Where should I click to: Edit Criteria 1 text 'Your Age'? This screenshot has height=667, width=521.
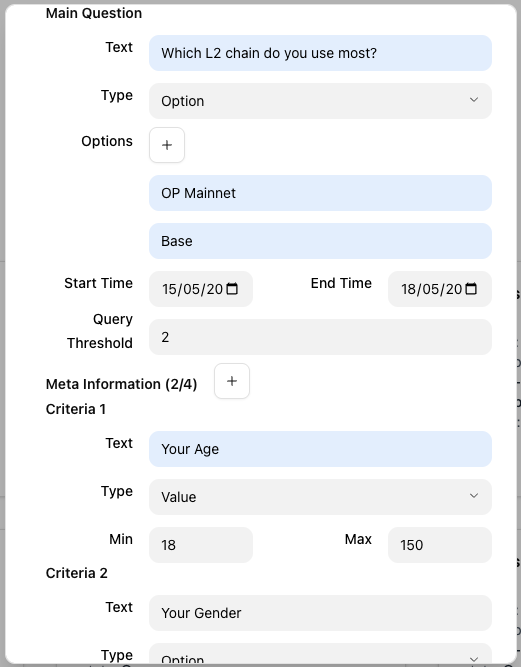pos(320,449)
